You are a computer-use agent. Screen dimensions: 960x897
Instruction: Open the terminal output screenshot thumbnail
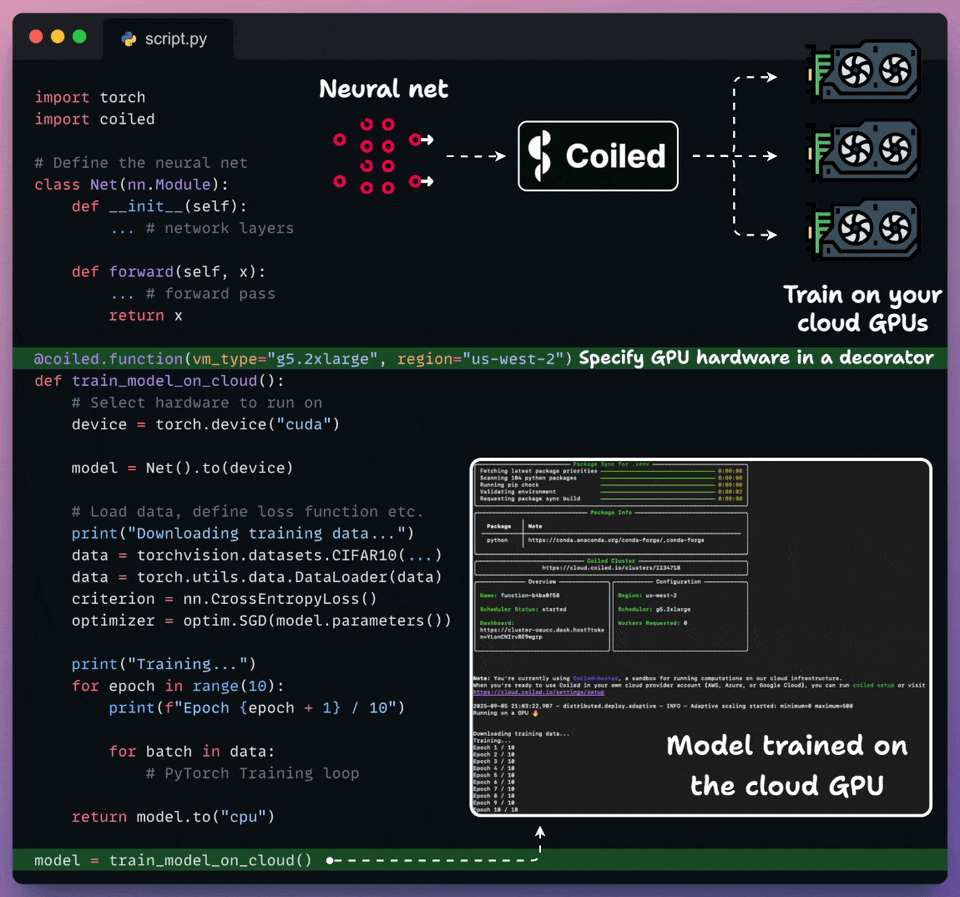coord(701,637)
